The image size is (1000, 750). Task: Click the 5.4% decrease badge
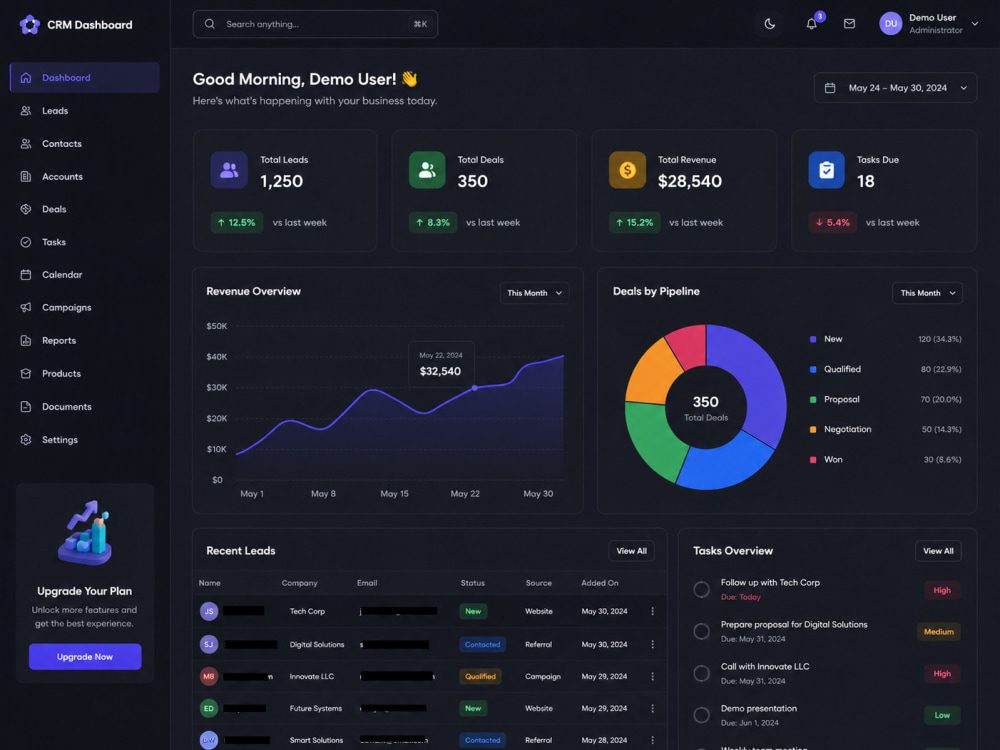click(x=833, y=223)
